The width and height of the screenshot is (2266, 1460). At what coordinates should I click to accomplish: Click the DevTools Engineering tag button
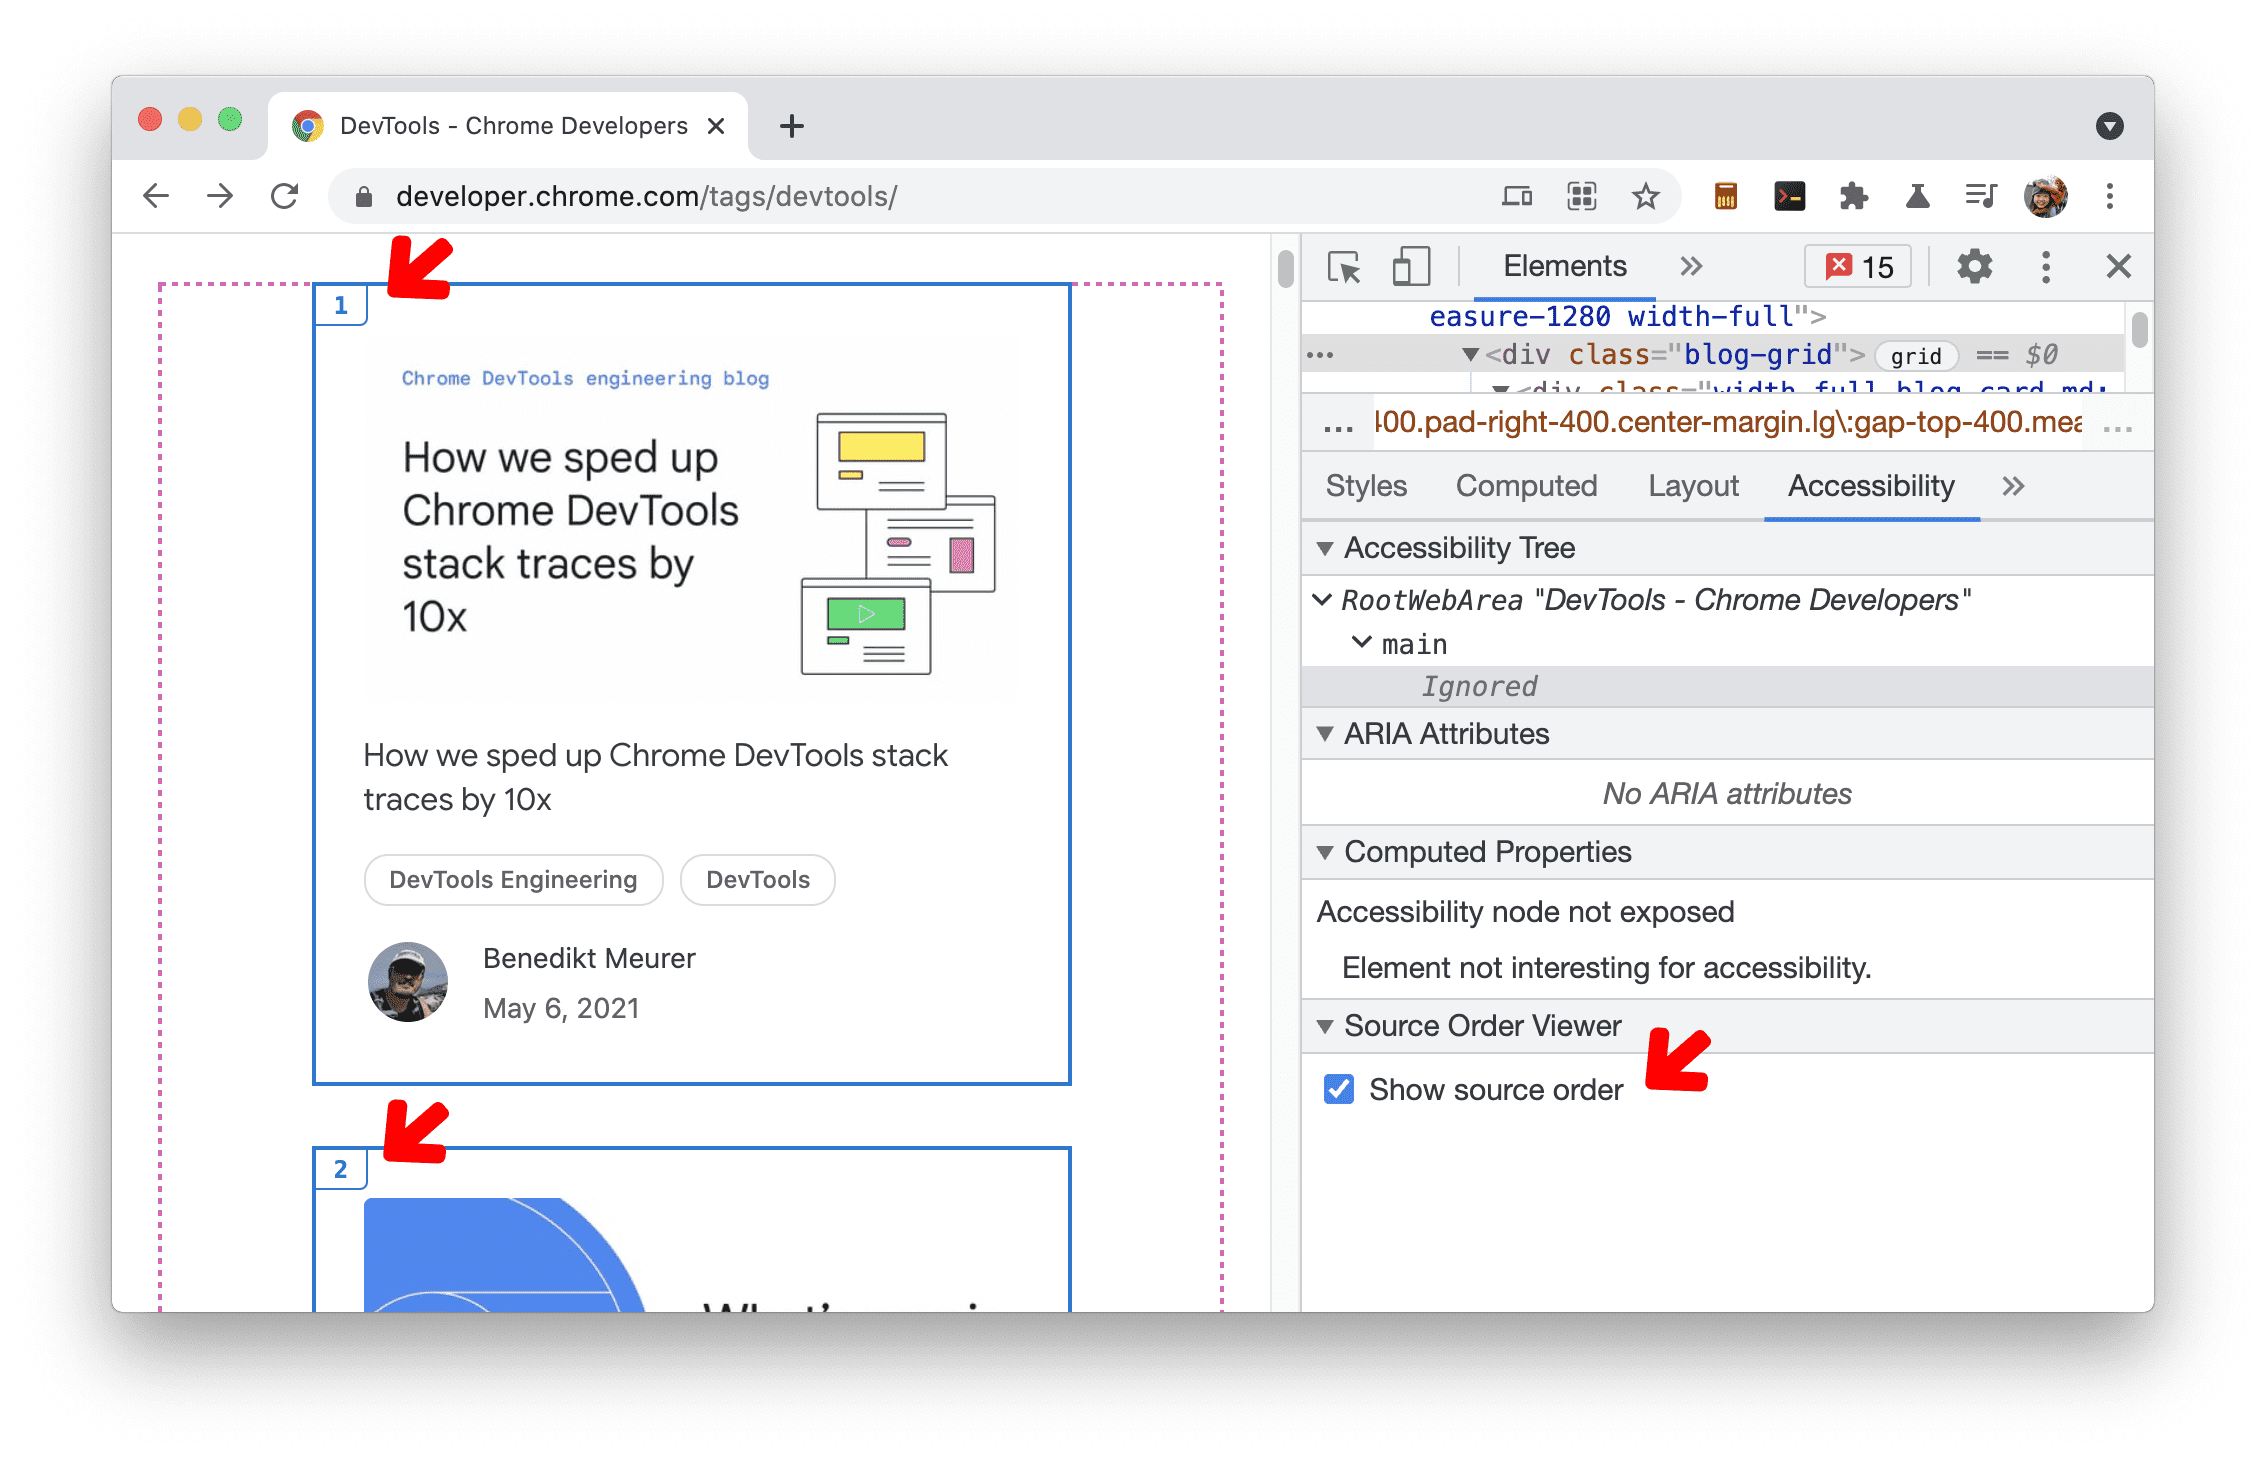512,879
